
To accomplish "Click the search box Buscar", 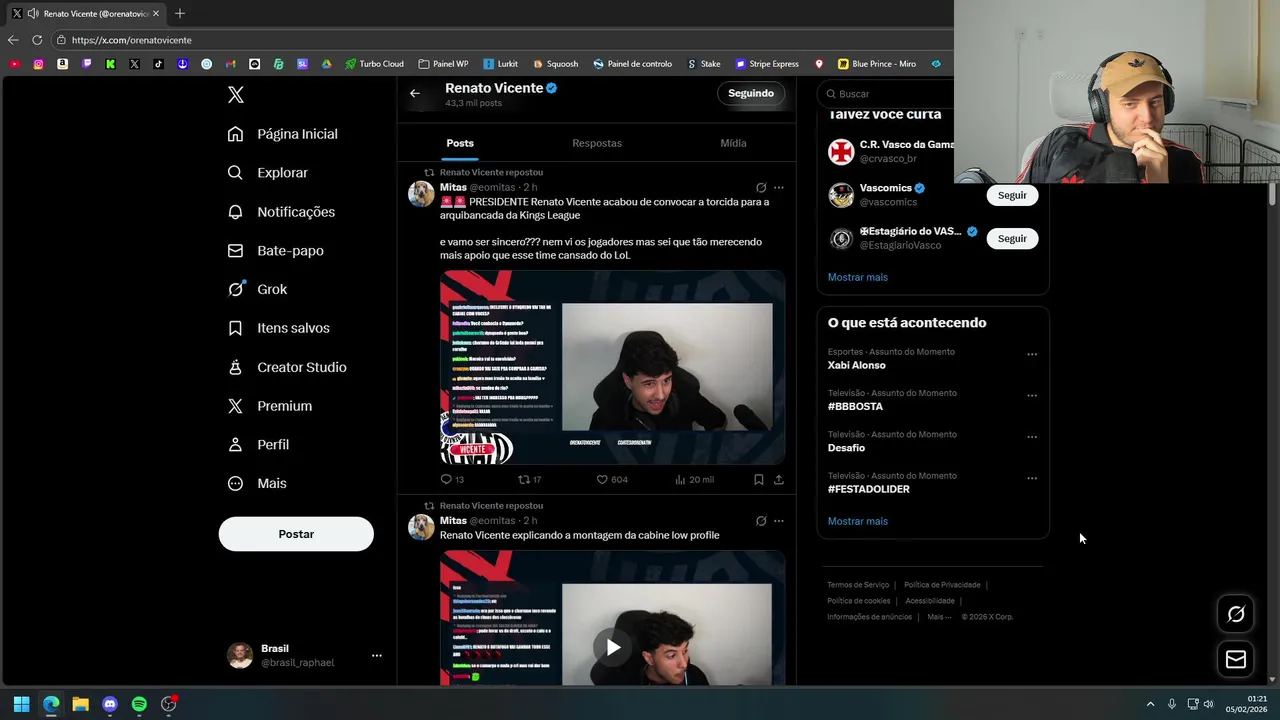I will point(885,94).
